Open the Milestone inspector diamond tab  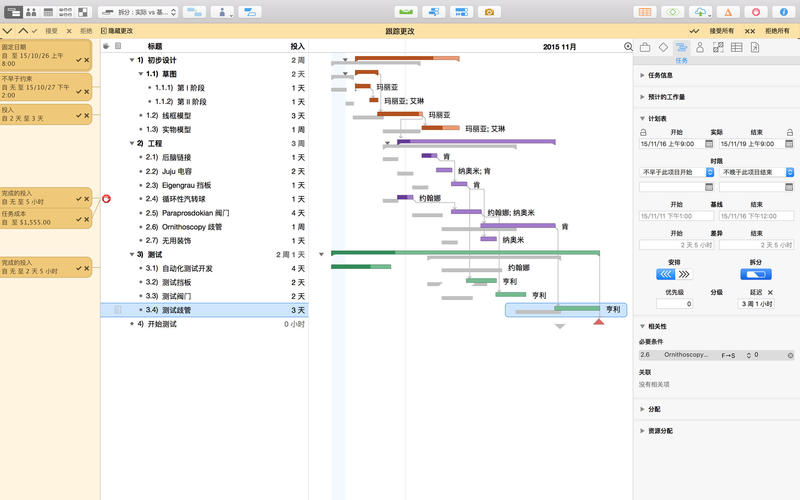pos(663,47)
